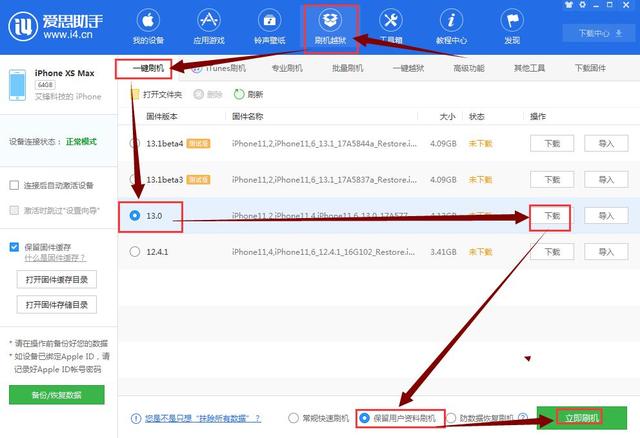Choose 防数据恢复刷机 flash mode
The height and width of the screenshot is (438, 640).
coord(451,418)
